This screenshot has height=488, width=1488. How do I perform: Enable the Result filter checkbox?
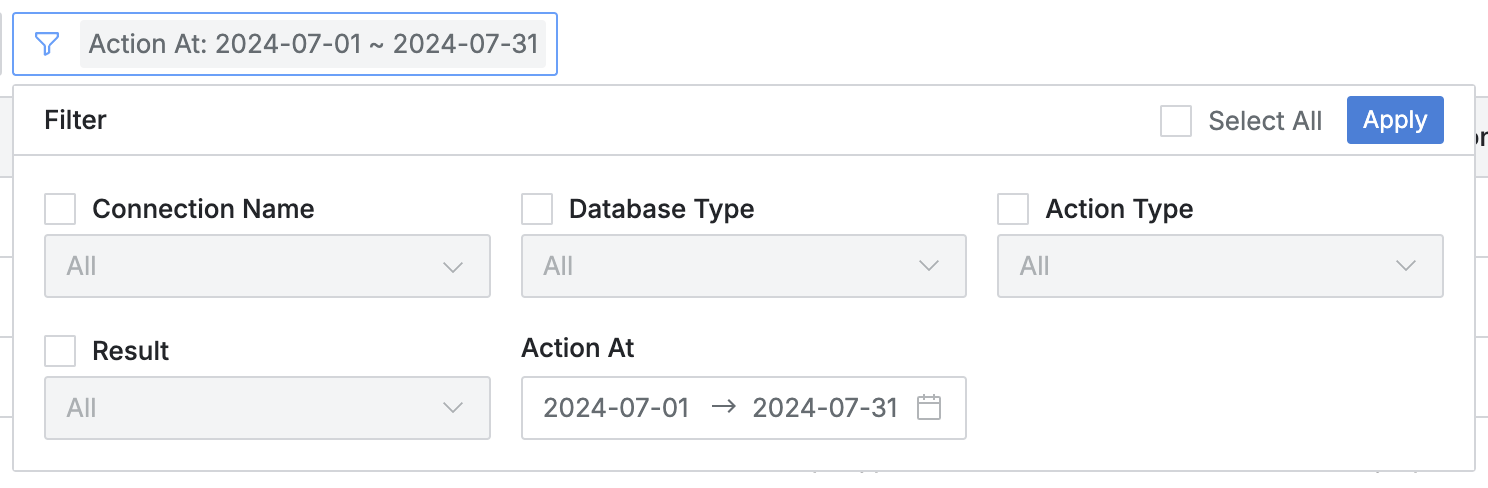point(61,351)
